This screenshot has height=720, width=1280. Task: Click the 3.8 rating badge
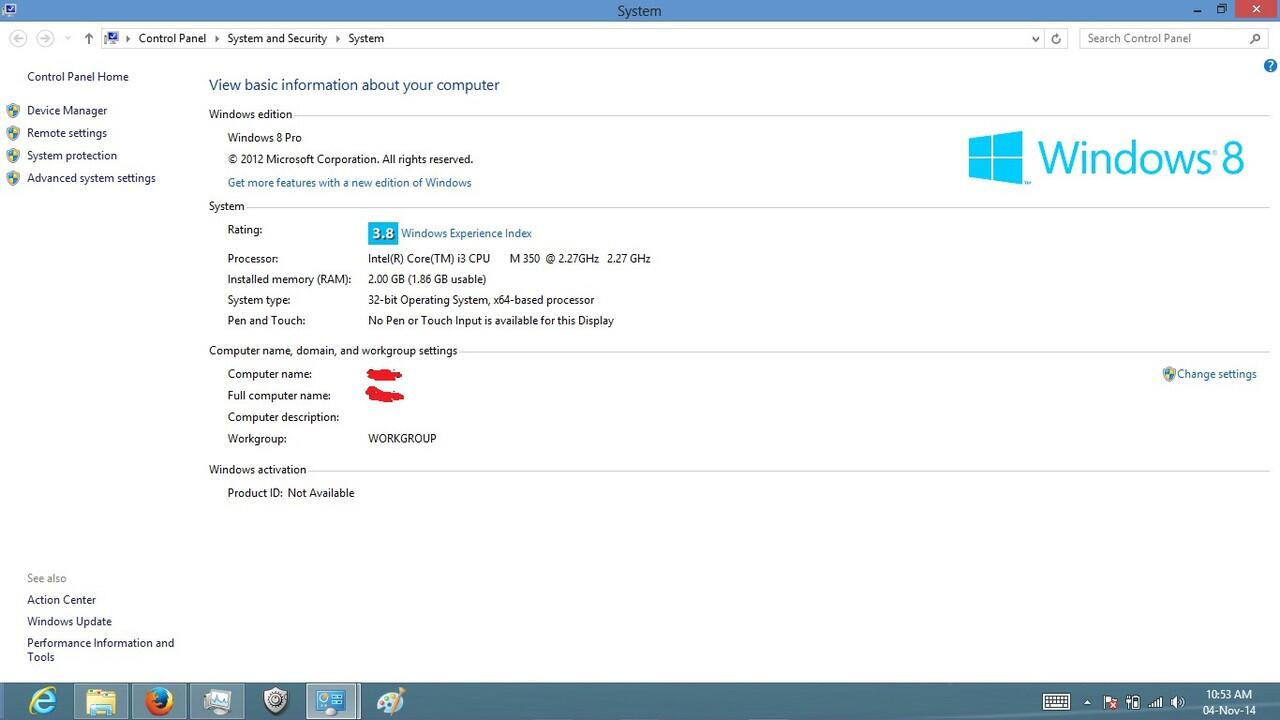click(383, 233)
